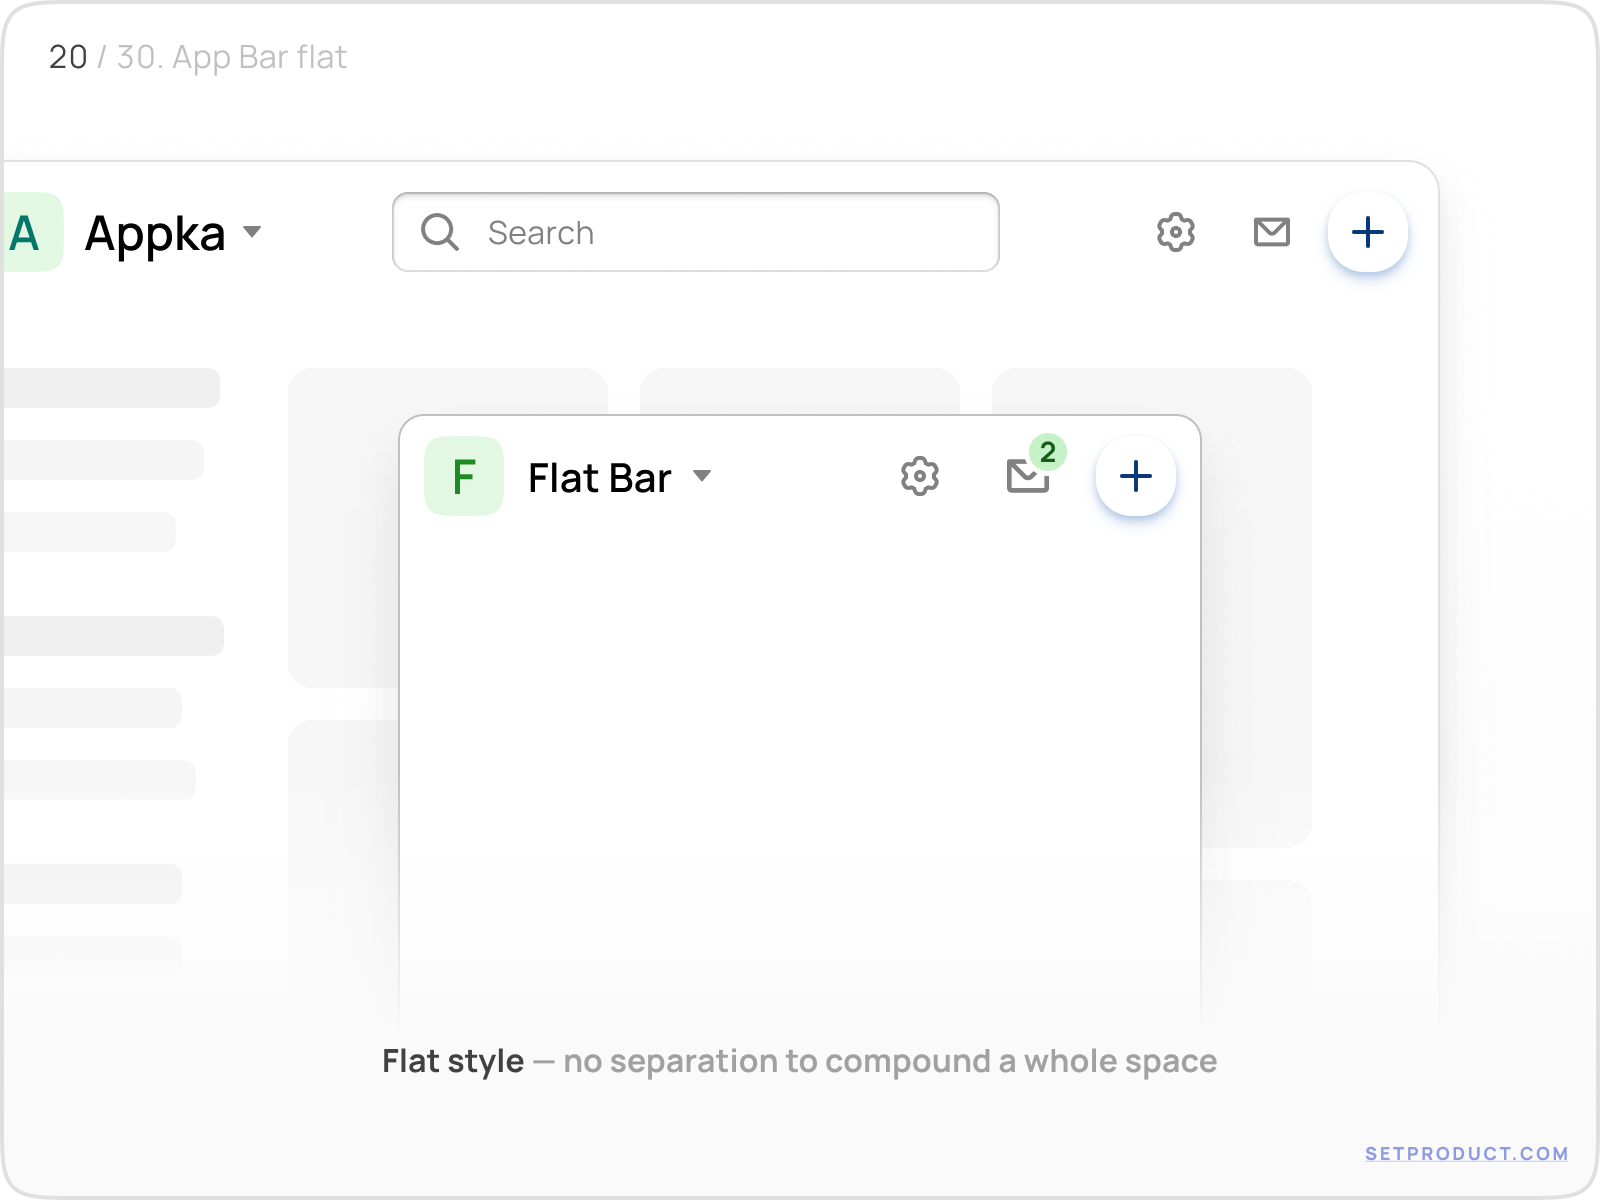
Task: Click the Appka title text
Action: [x=155, y=234]
